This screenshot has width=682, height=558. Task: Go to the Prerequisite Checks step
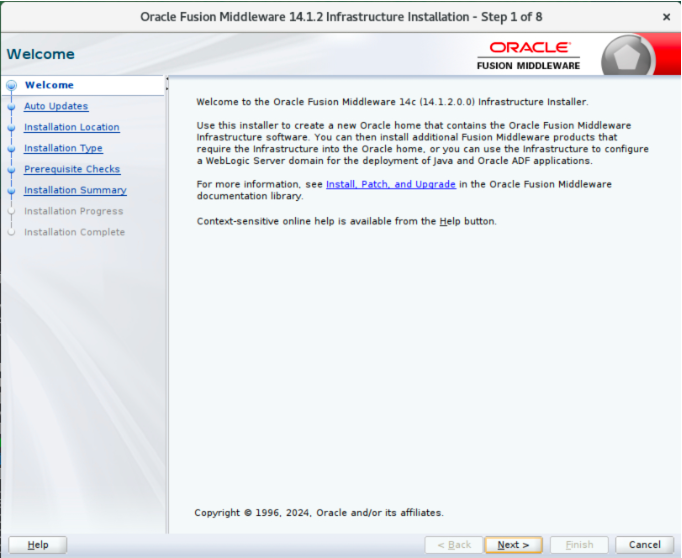(x=72, y=169)
